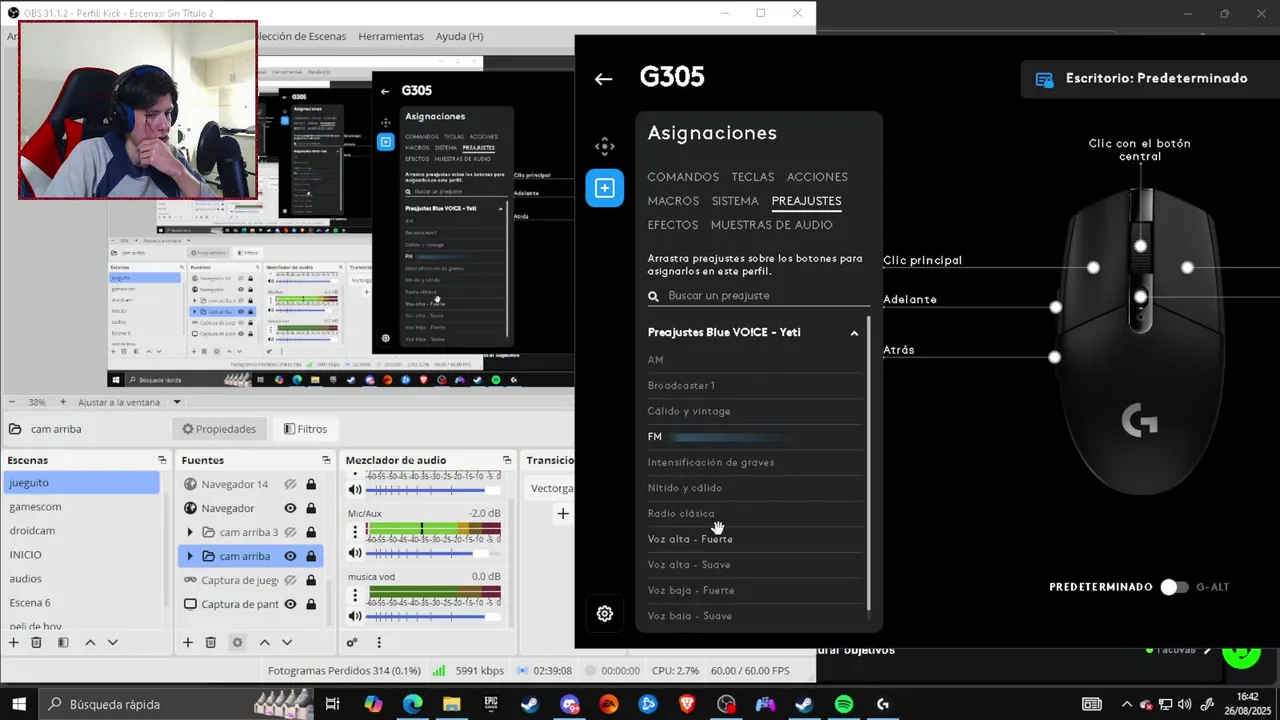Open Spotify from the taskbar
The image size is (1280, 720).
click(843, 704)
